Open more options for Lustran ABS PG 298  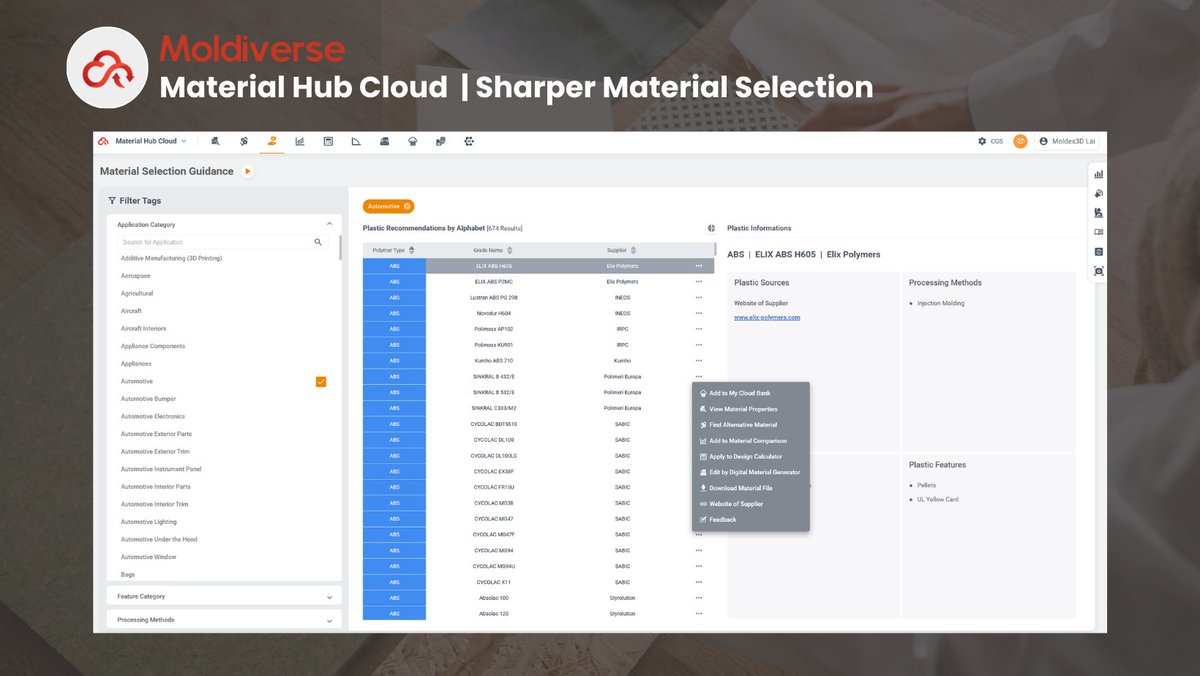[699, 298]
